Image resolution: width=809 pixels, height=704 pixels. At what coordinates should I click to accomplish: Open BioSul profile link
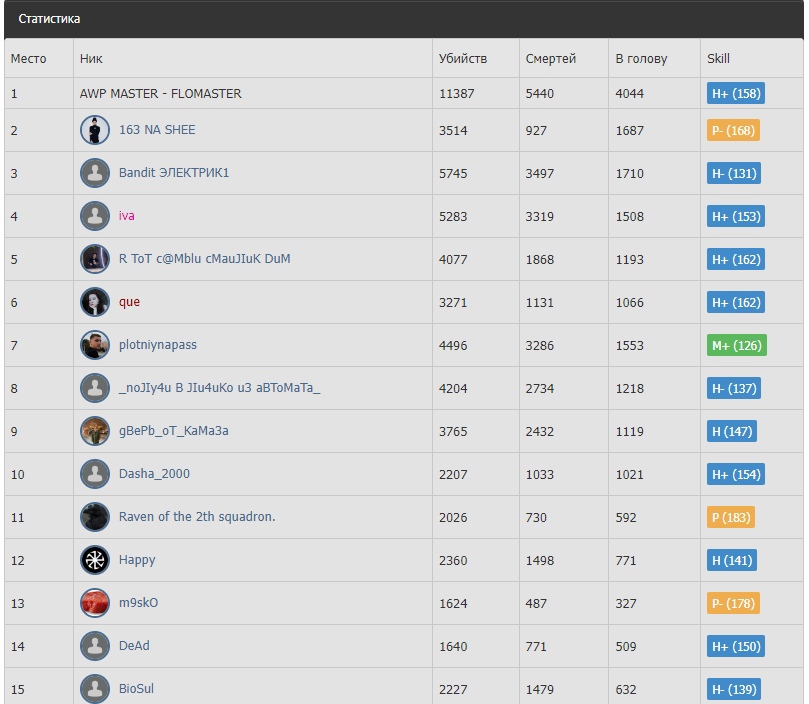136,689
